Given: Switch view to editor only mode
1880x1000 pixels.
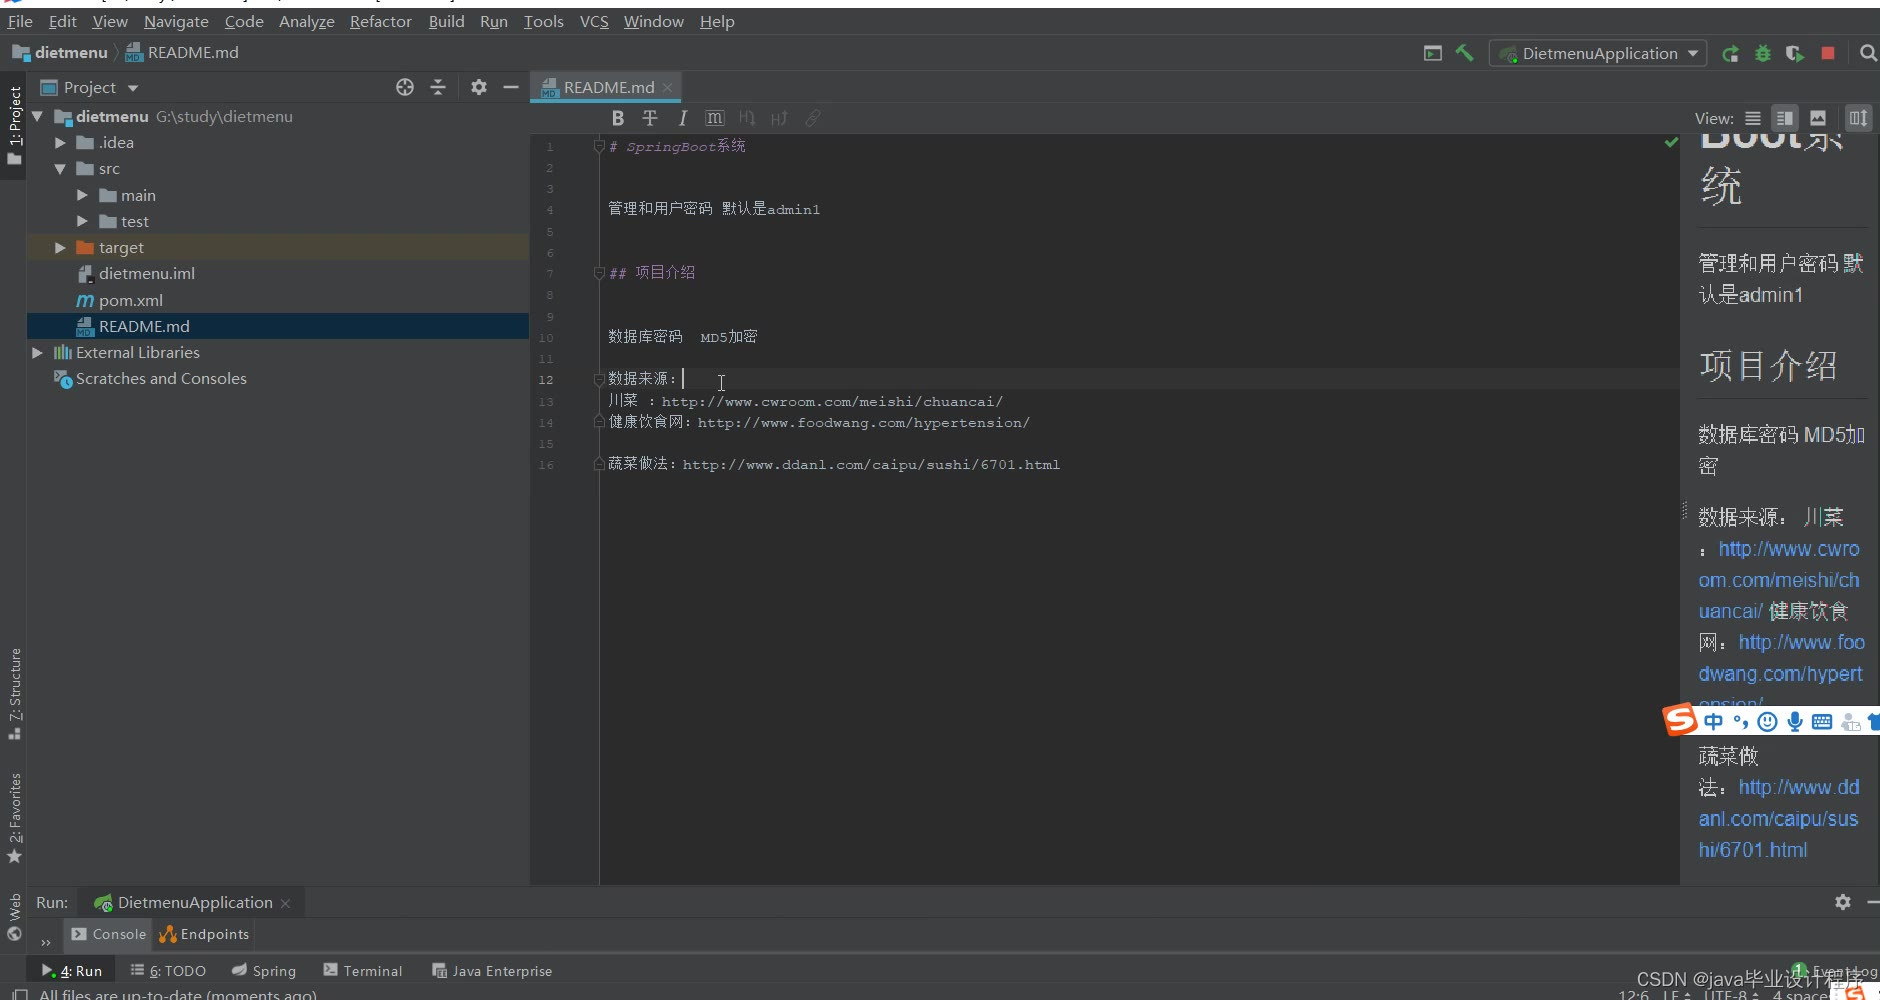Looking at the screenshot, I should [x=1753, y=118].
